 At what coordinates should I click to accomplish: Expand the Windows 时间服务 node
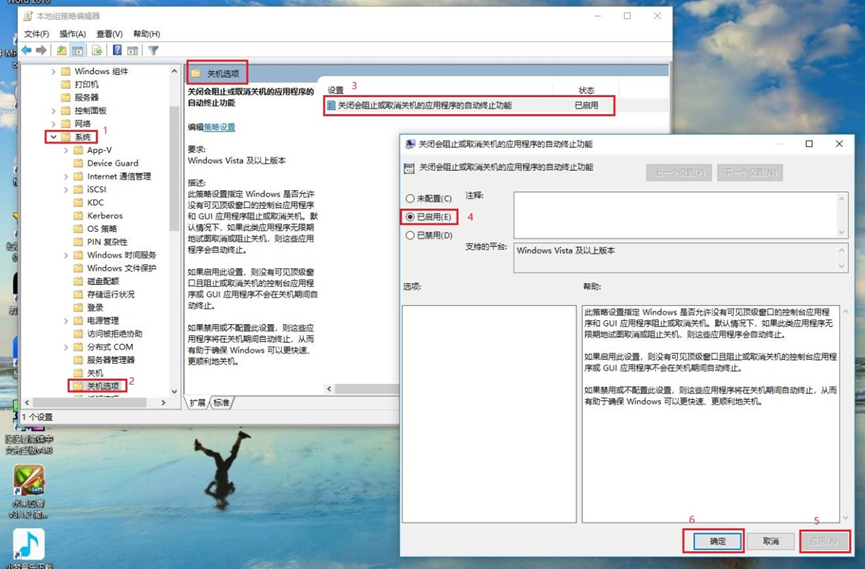pos(66,255)
